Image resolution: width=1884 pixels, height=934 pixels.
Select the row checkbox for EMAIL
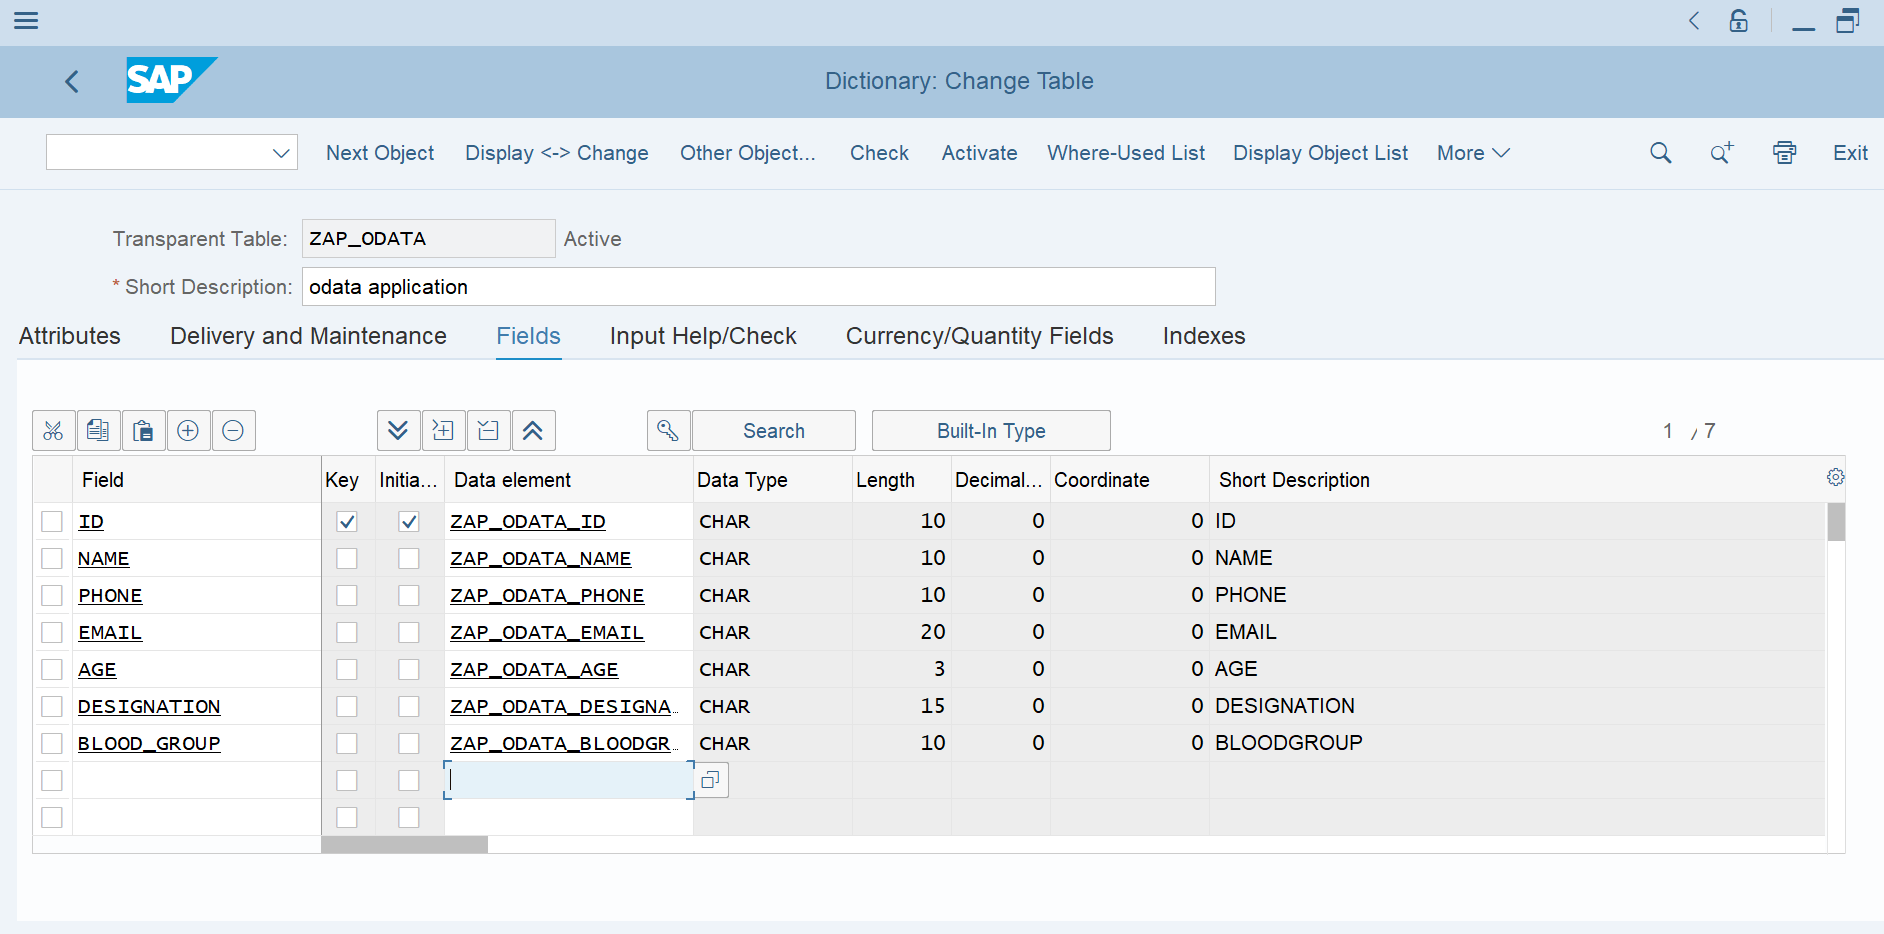tap(52, 632)
